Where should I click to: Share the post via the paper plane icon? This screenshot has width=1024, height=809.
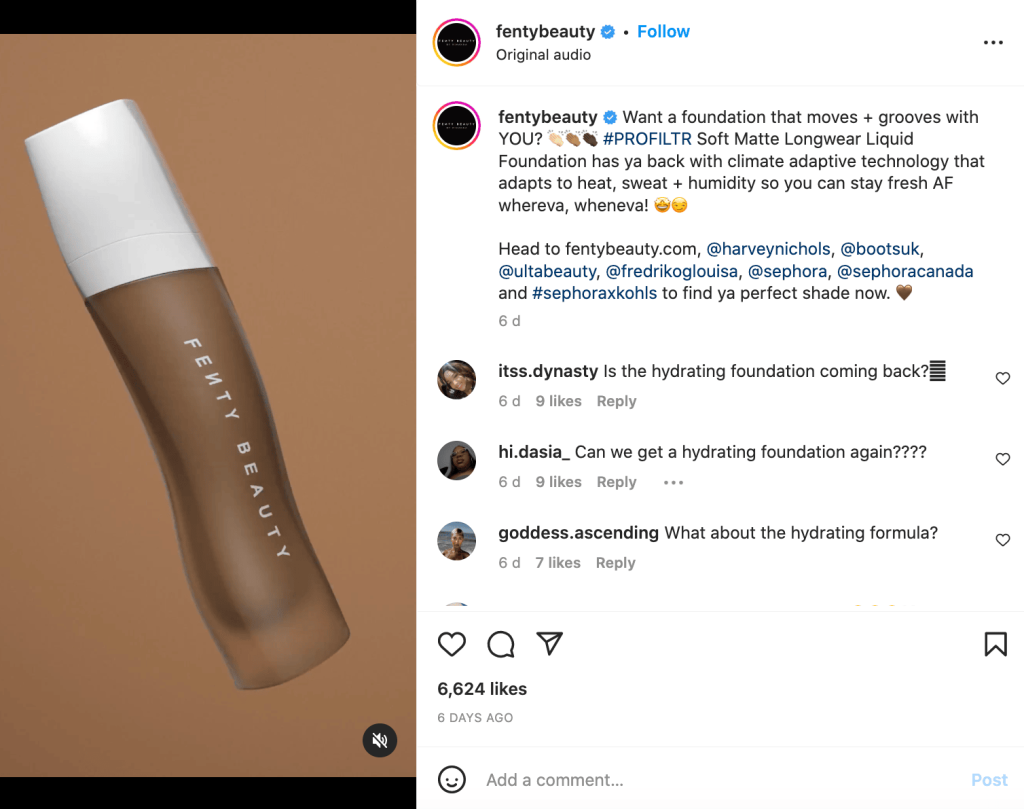[549, 644]
